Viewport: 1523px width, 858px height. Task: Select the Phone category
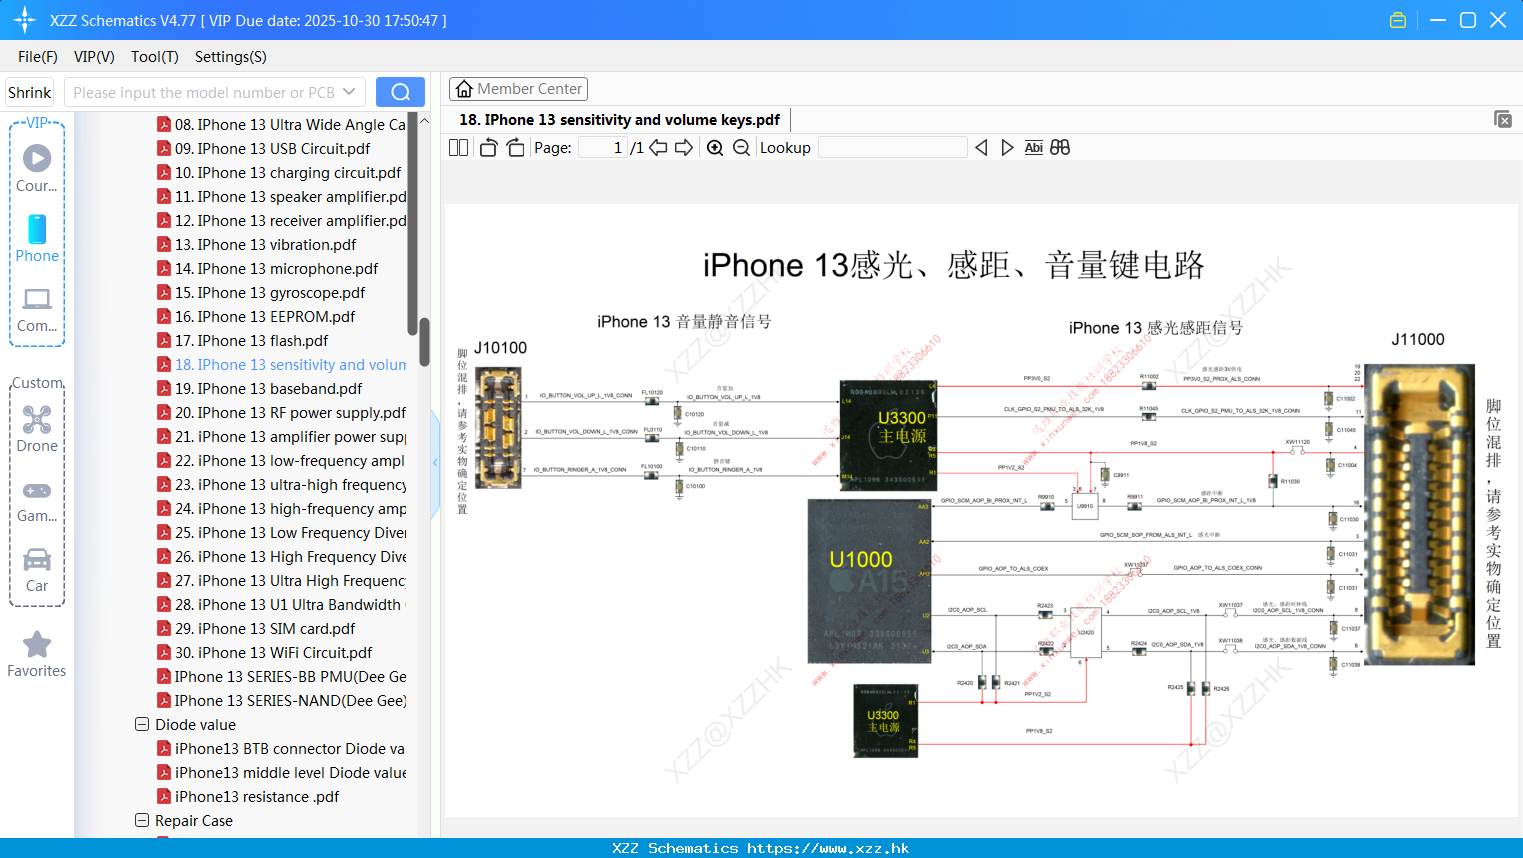(x=37, y=238)
